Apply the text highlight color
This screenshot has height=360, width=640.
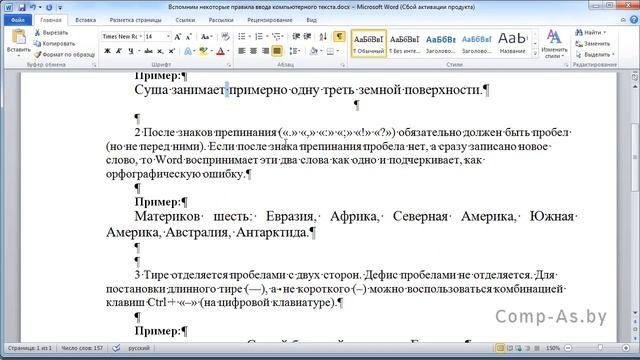click(203, 51)
